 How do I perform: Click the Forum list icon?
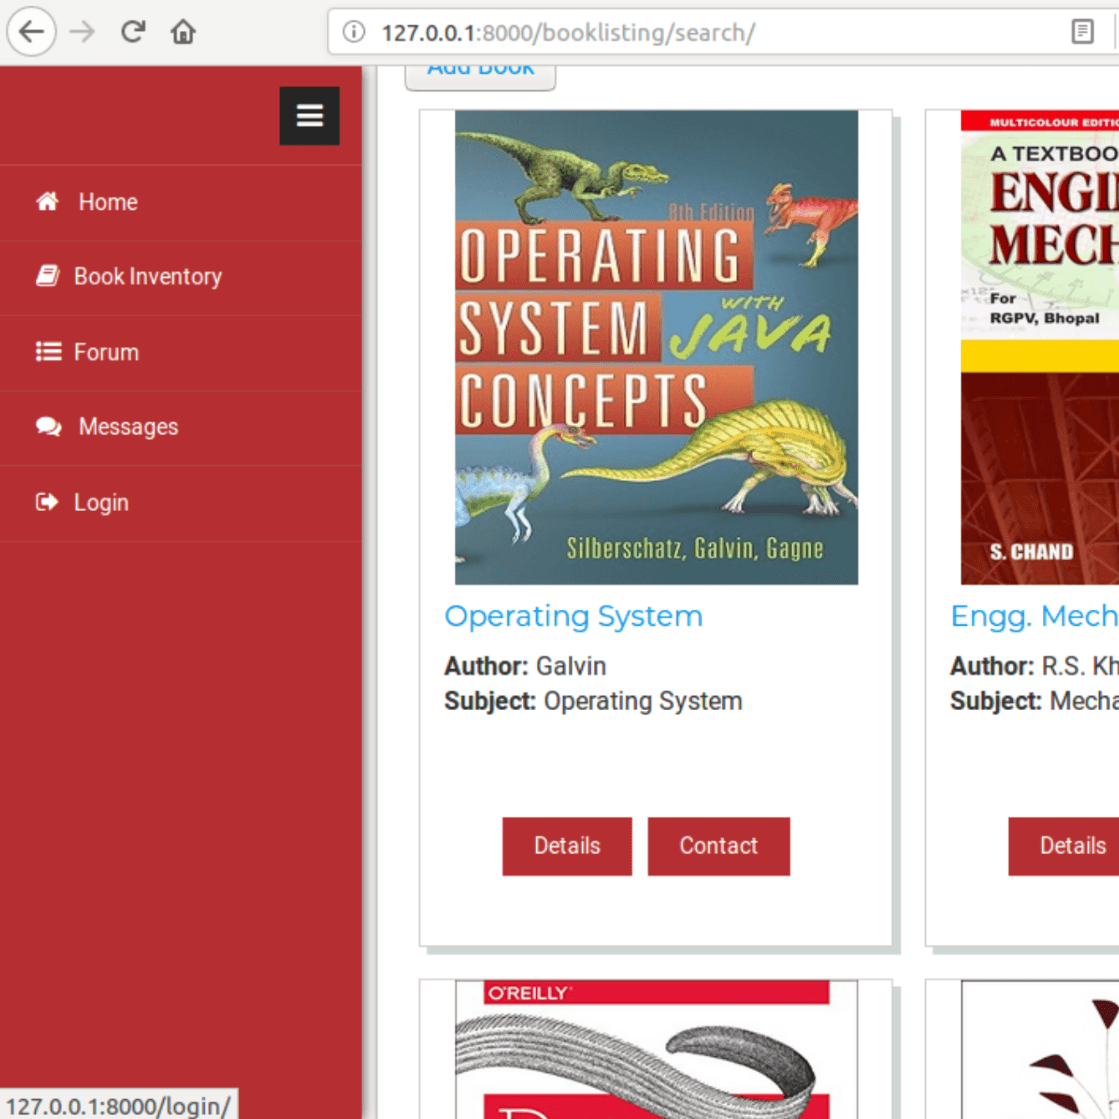(48, 352)
